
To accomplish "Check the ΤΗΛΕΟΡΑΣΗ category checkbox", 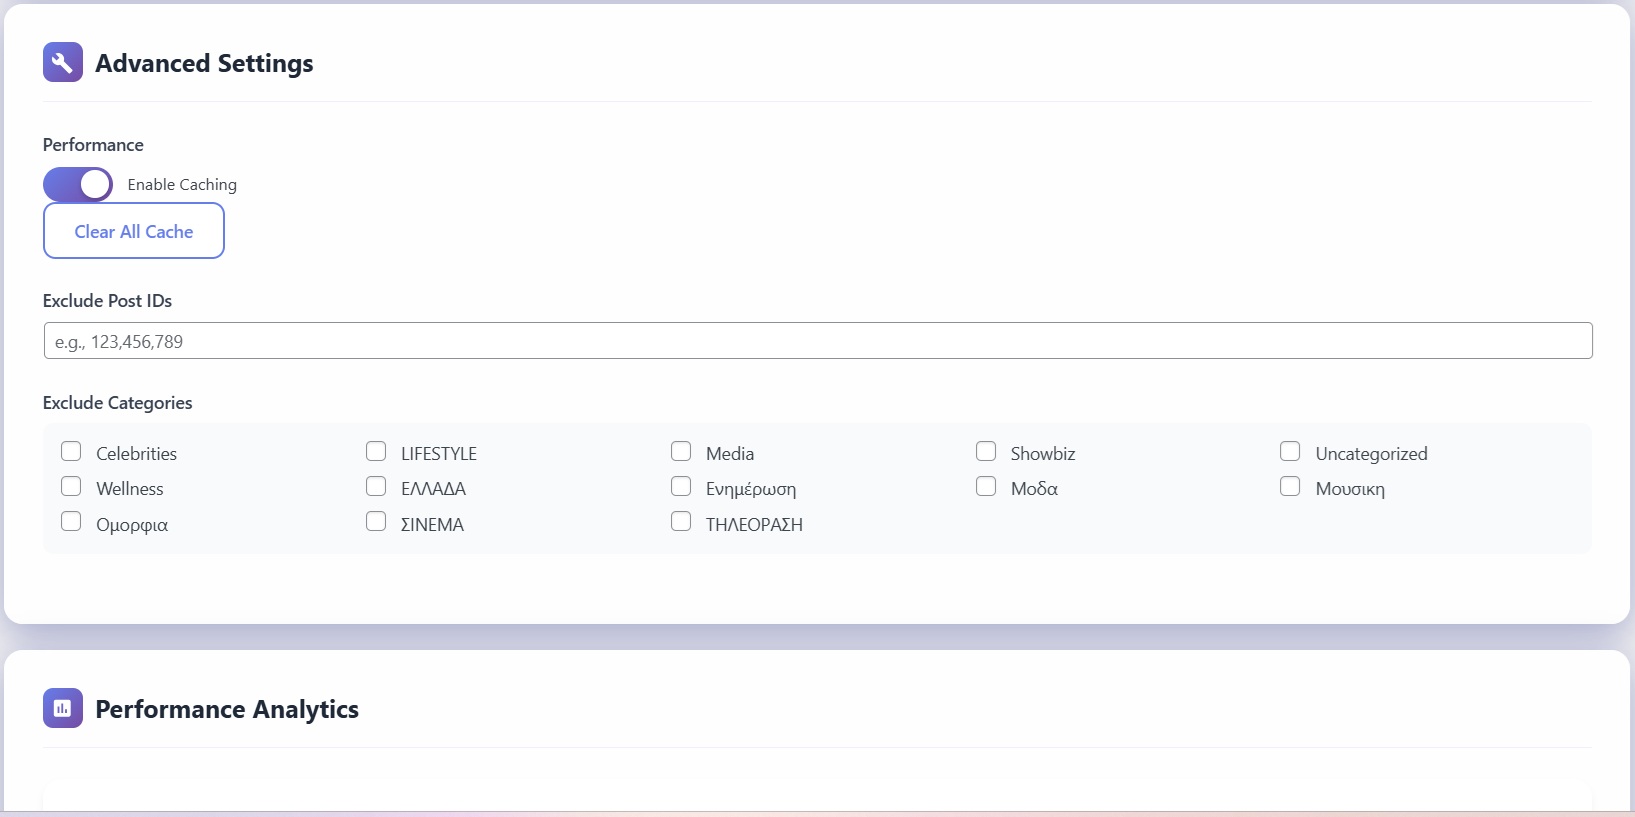I will [x=681, y=521].
